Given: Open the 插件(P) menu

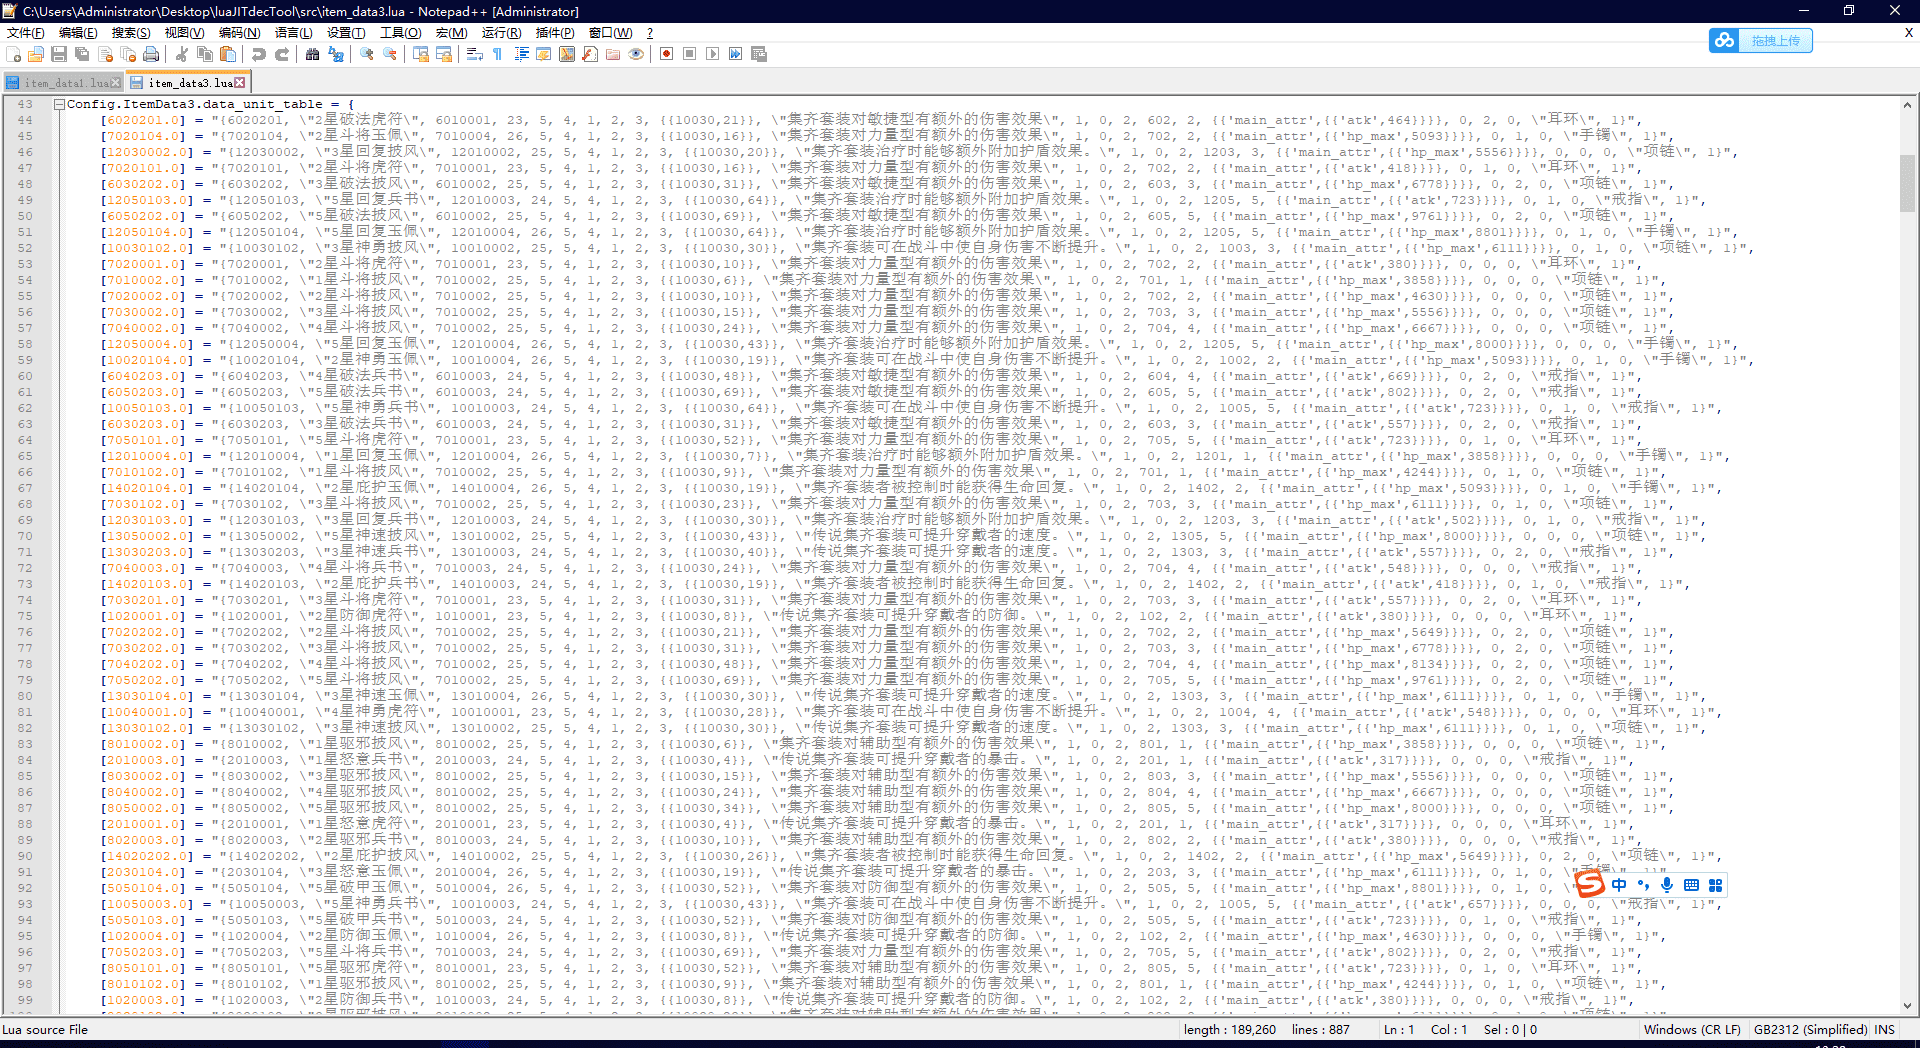Looking at the screenshot, I should click(555, 33).
